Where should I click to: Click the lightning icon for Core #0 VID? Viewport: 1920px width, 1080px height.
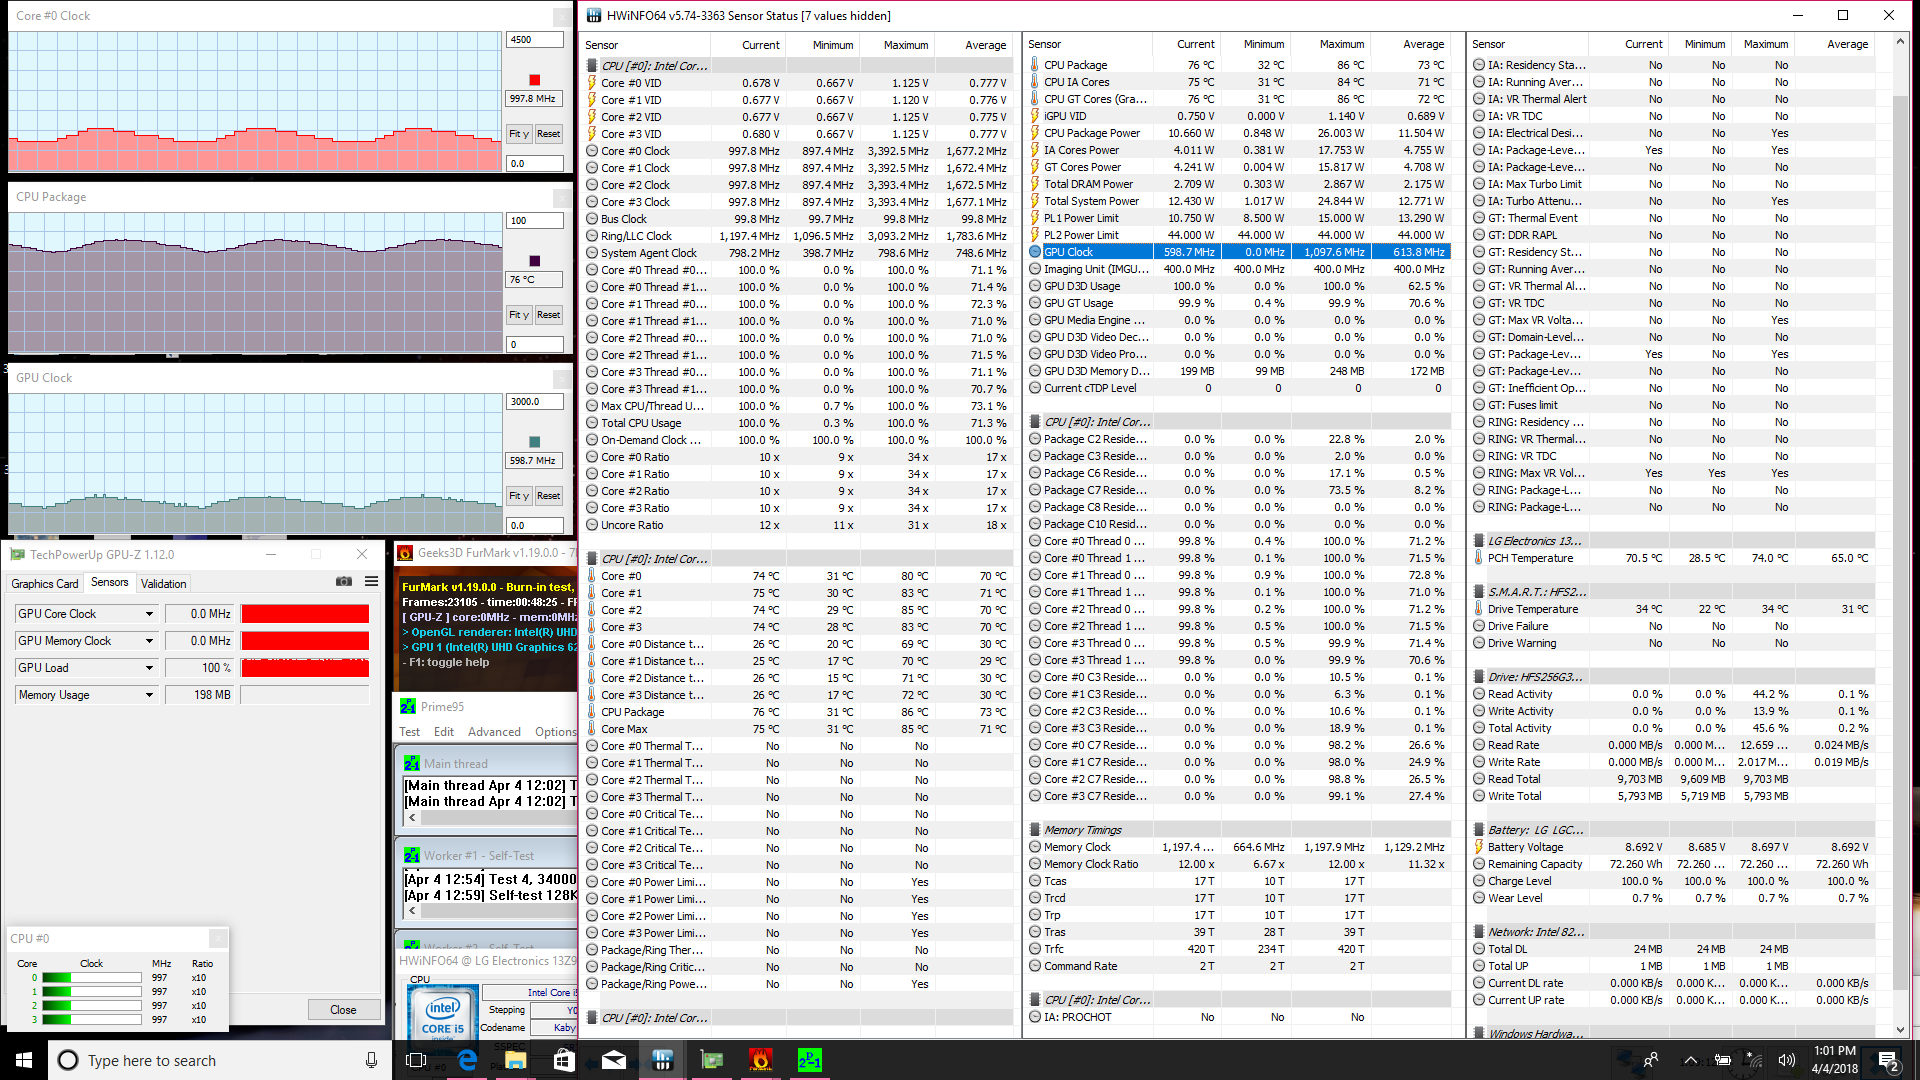point(592,83)
